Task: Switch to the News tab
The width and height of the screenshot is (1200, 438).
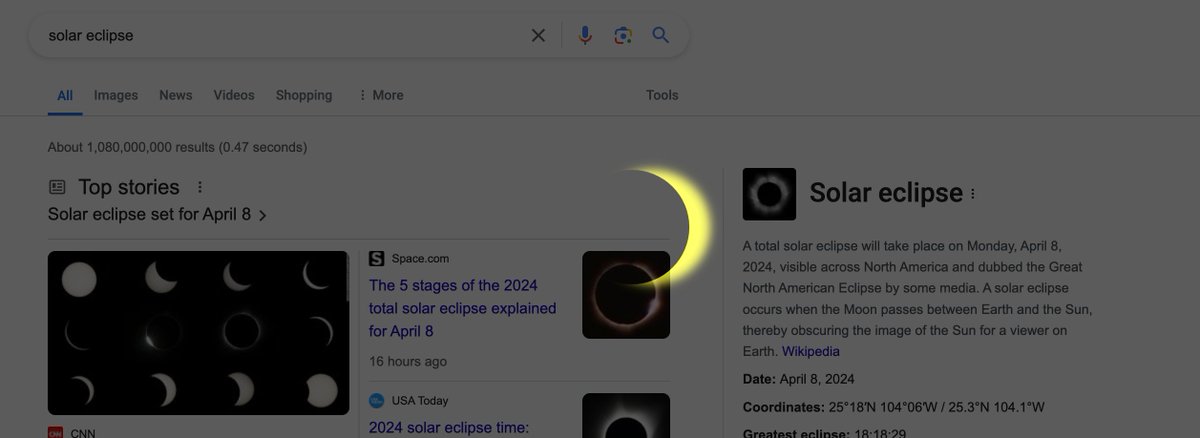Action: pyautogui.click(x=175, y=95)
